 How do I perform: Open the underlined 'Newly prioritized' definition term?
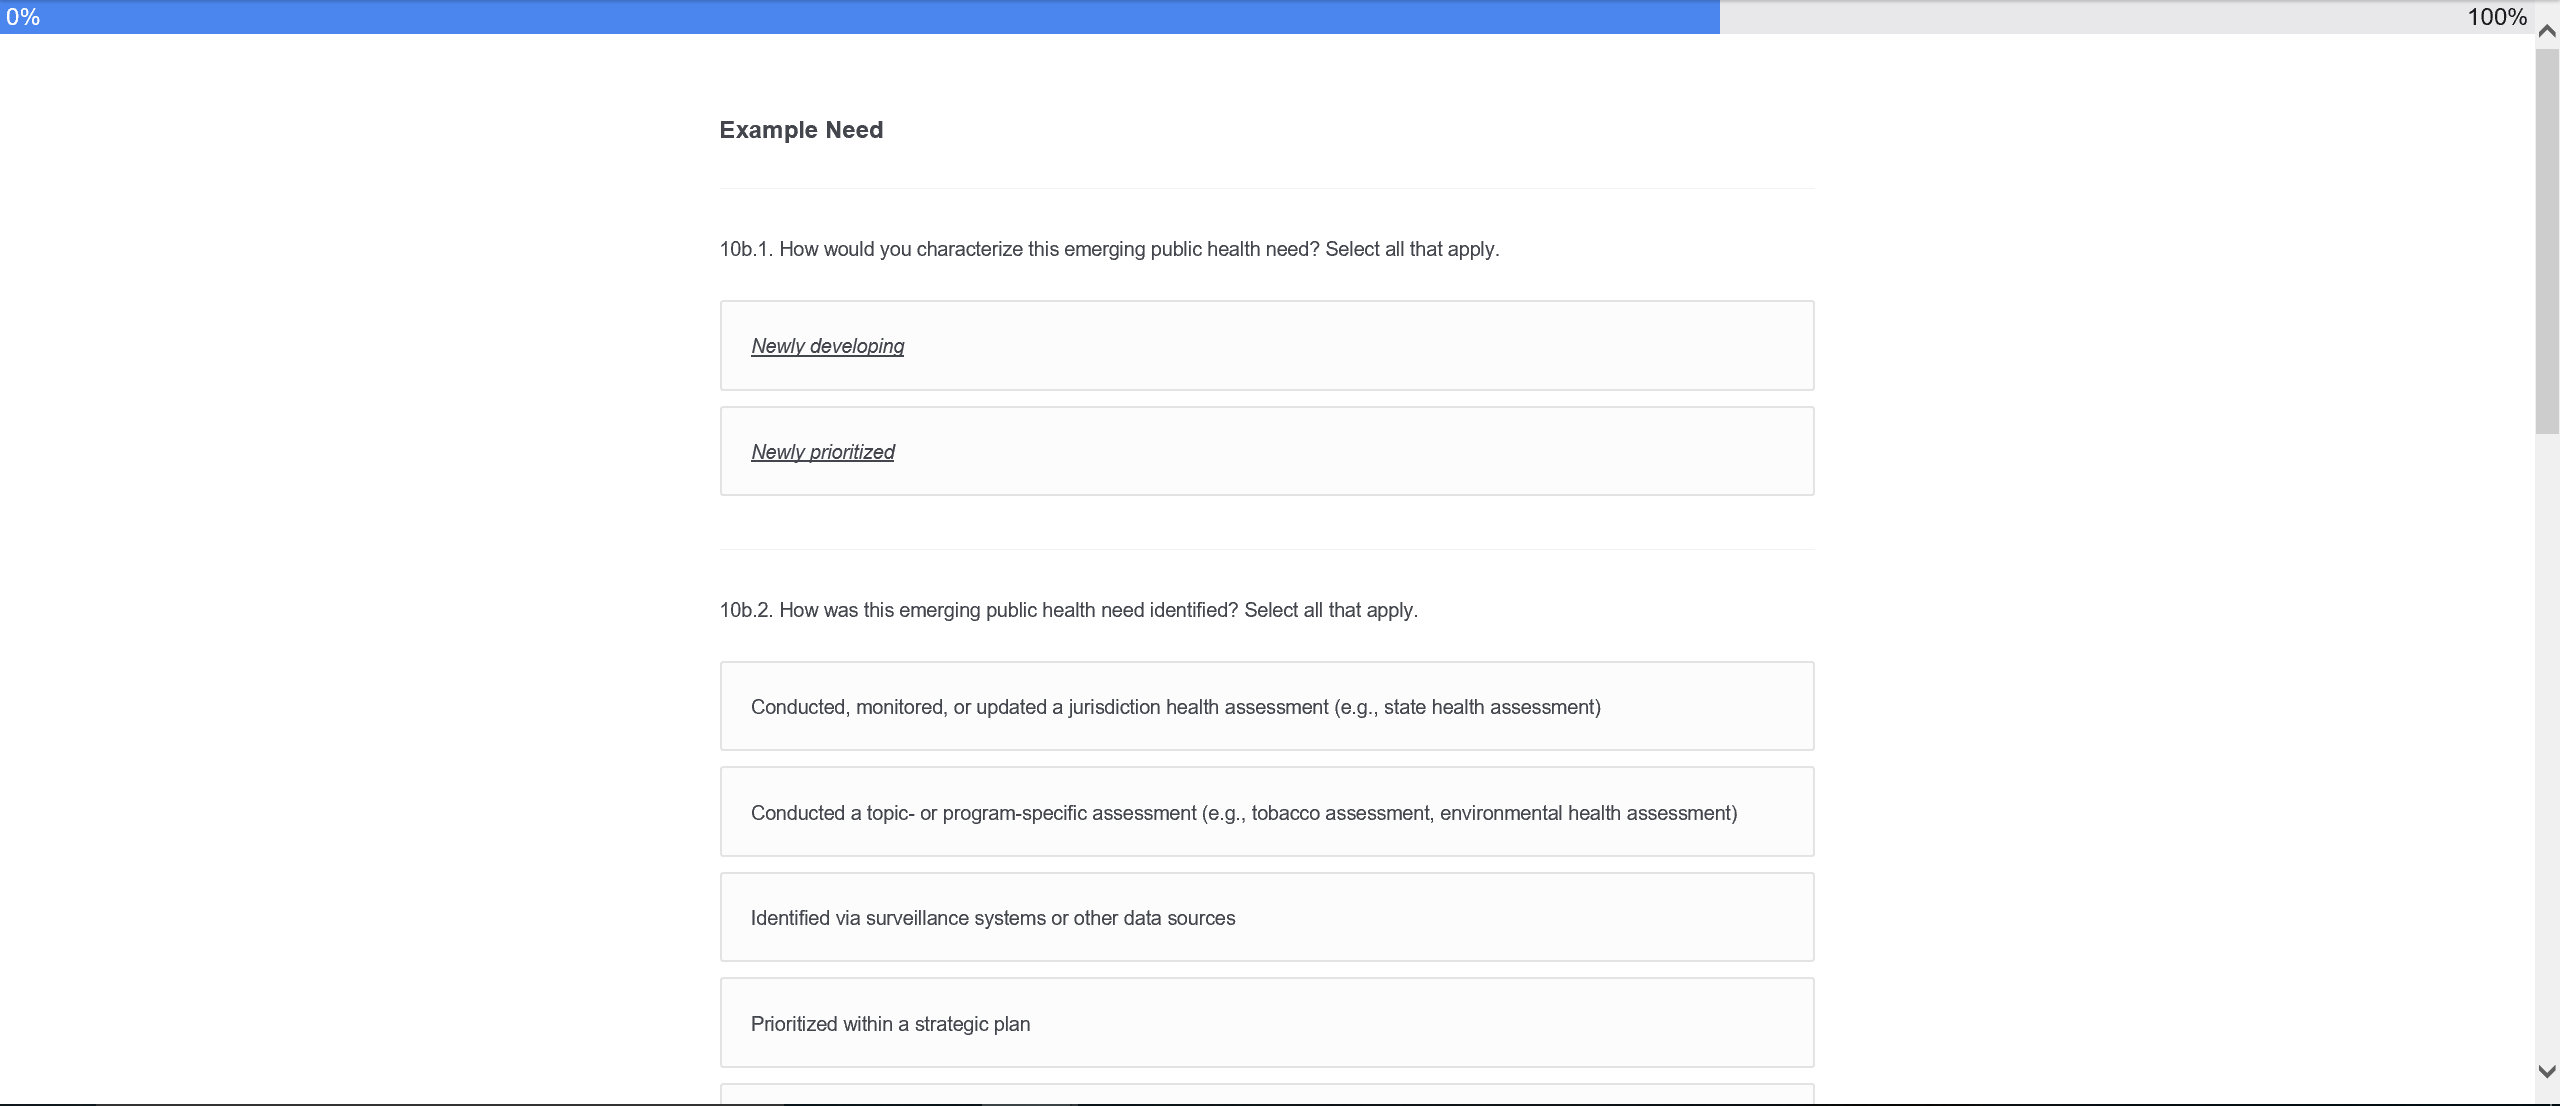click(822, 452)
